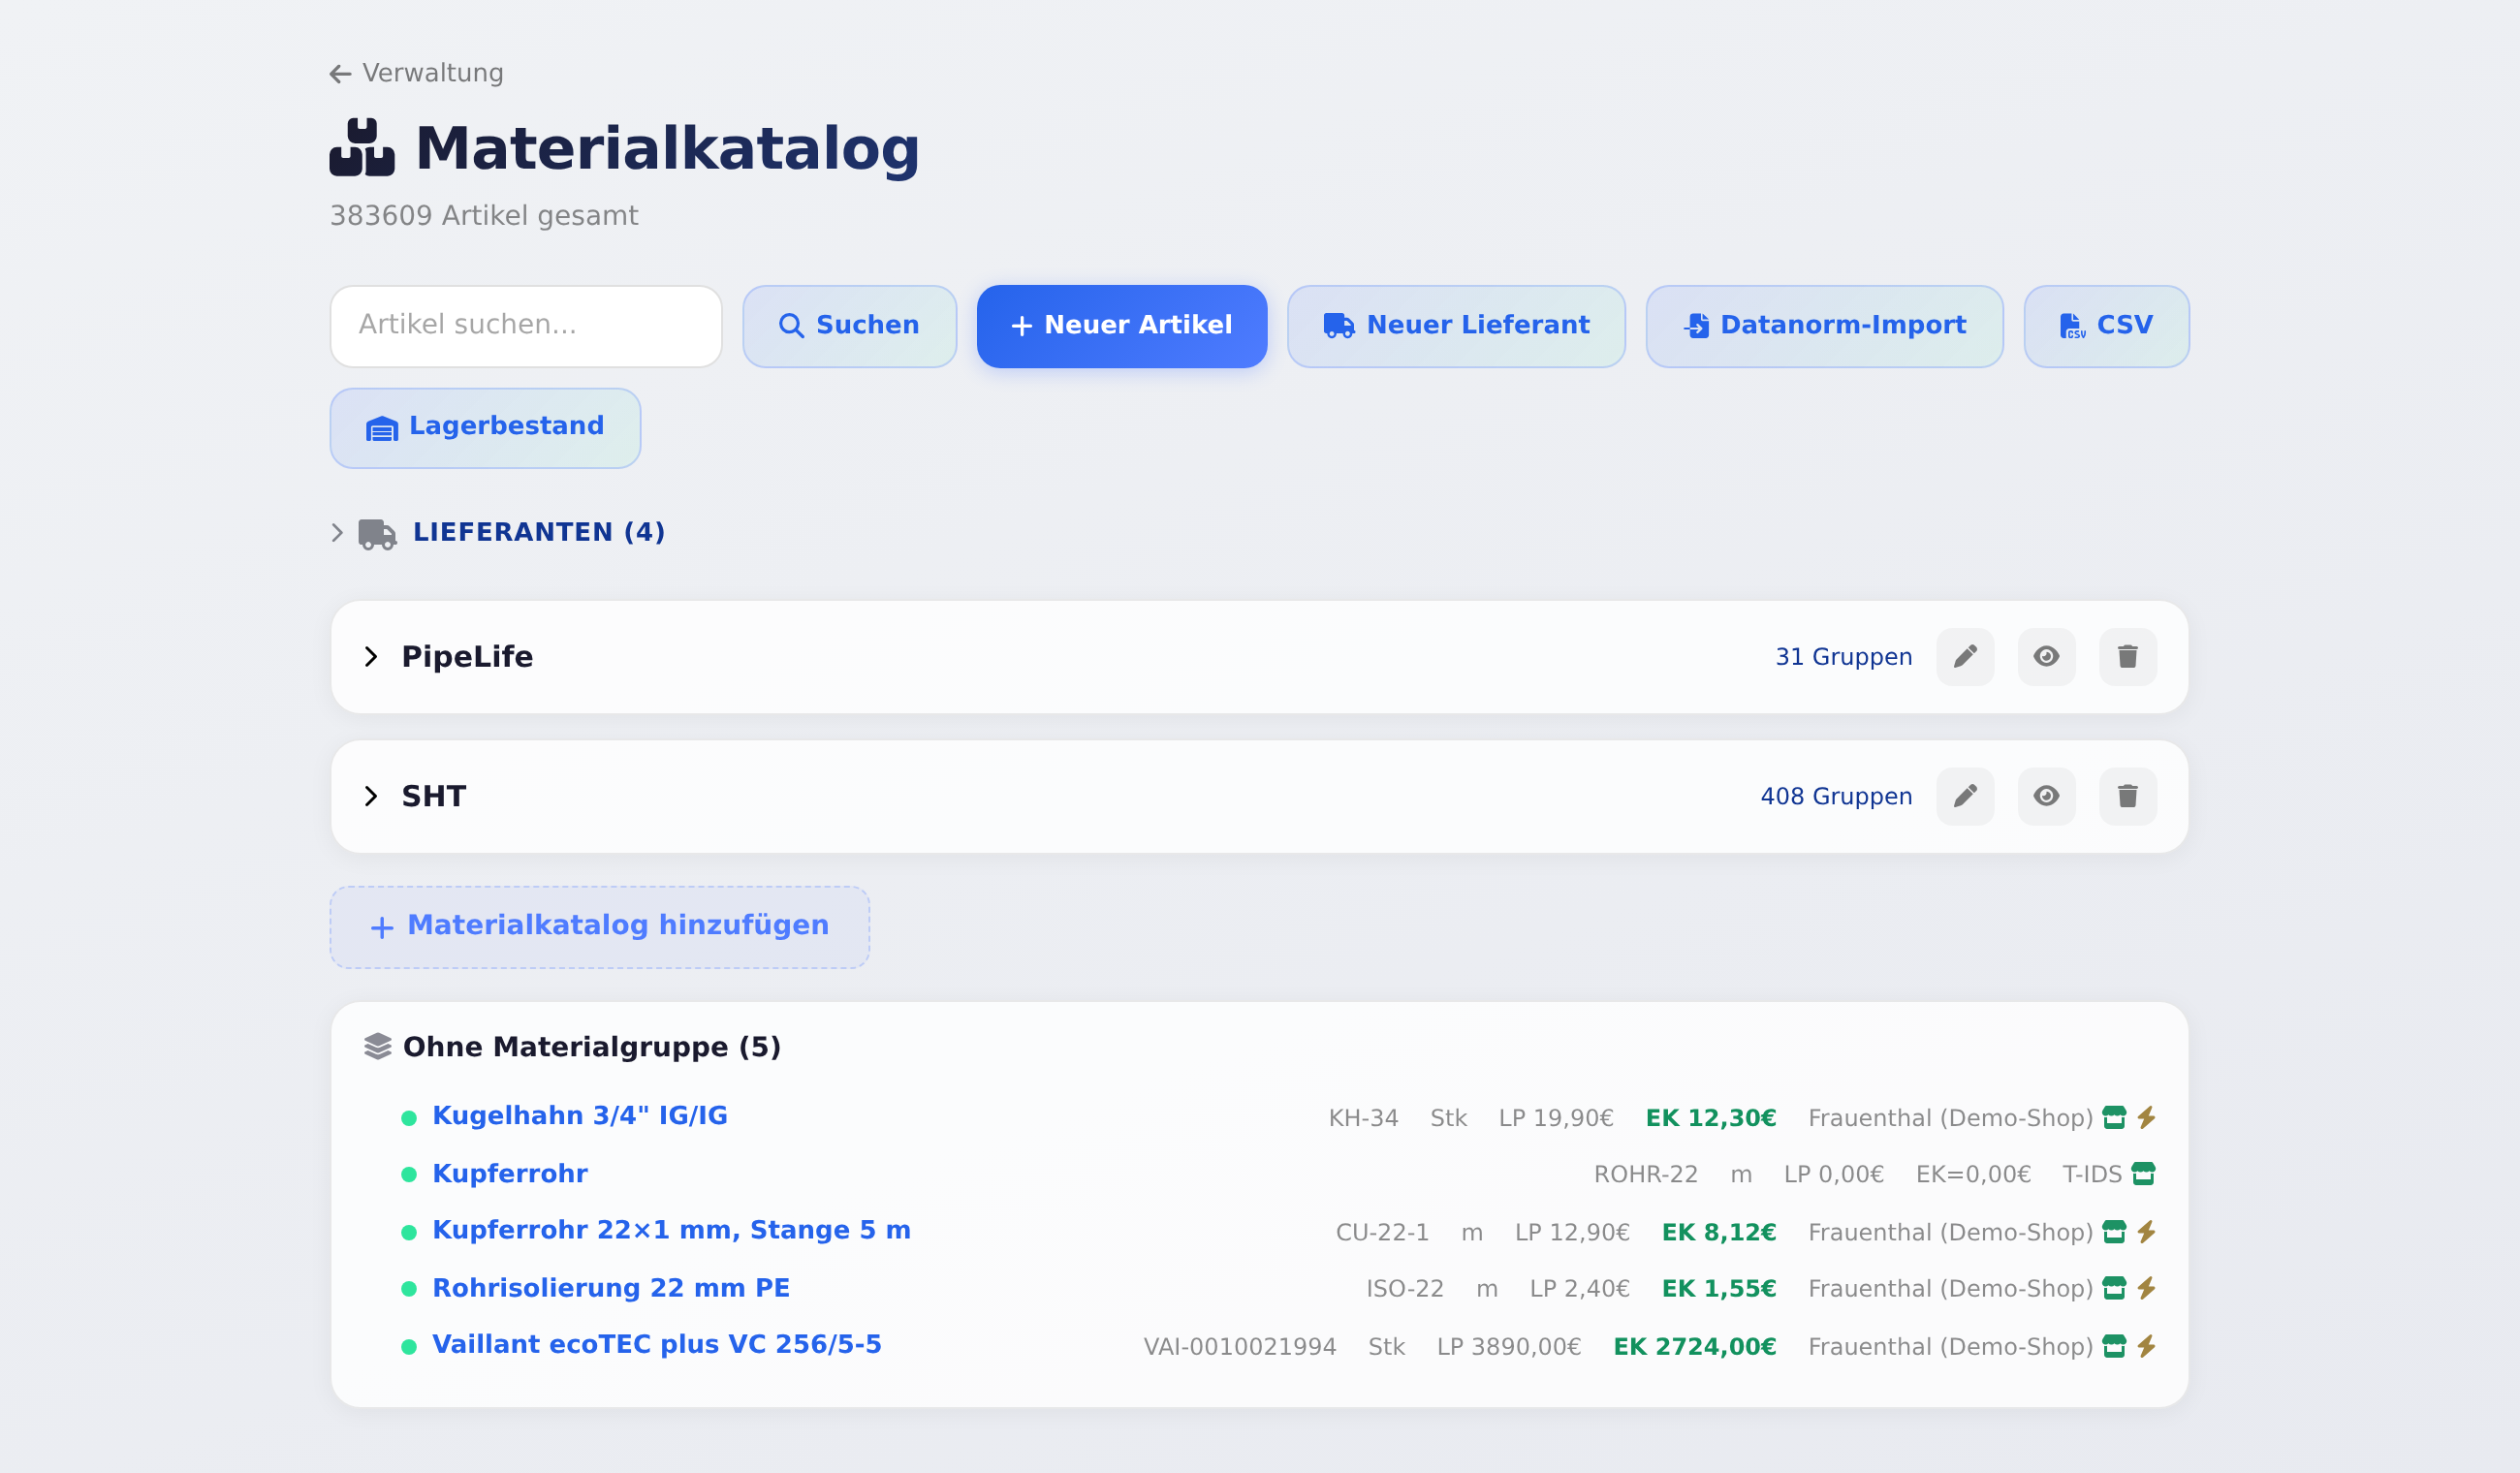Expand the LIEFERANTEN (4) section

tap(497, 532)
